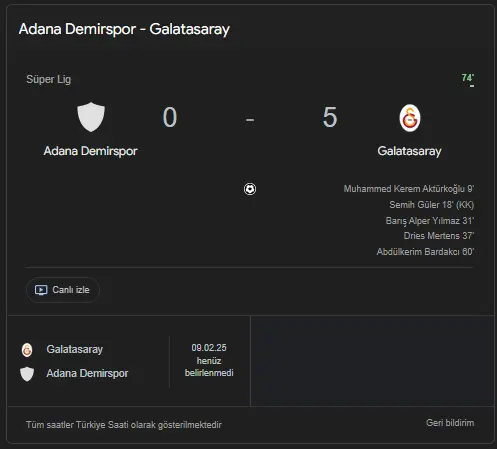Click the Galatasaray team name in scoreboard
Viewport: 497px width, 449px height.
click(x=409, y=151)
